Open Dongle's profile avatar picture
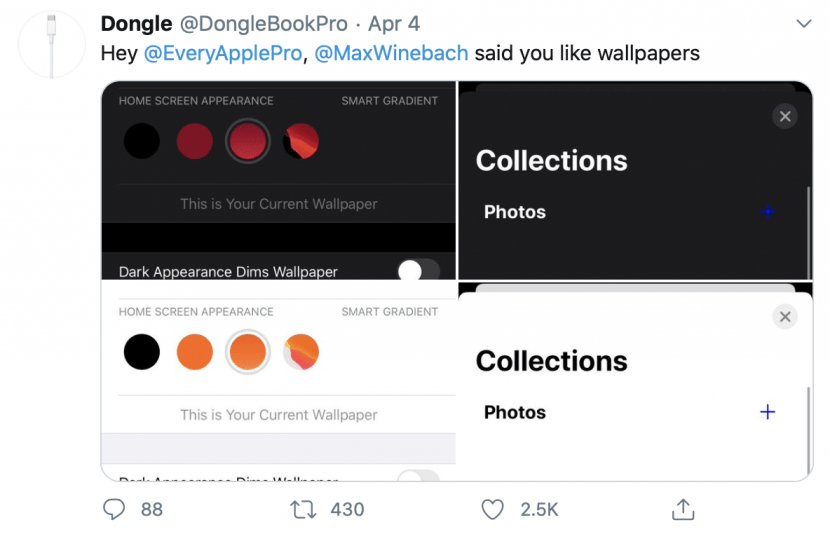 51,45
